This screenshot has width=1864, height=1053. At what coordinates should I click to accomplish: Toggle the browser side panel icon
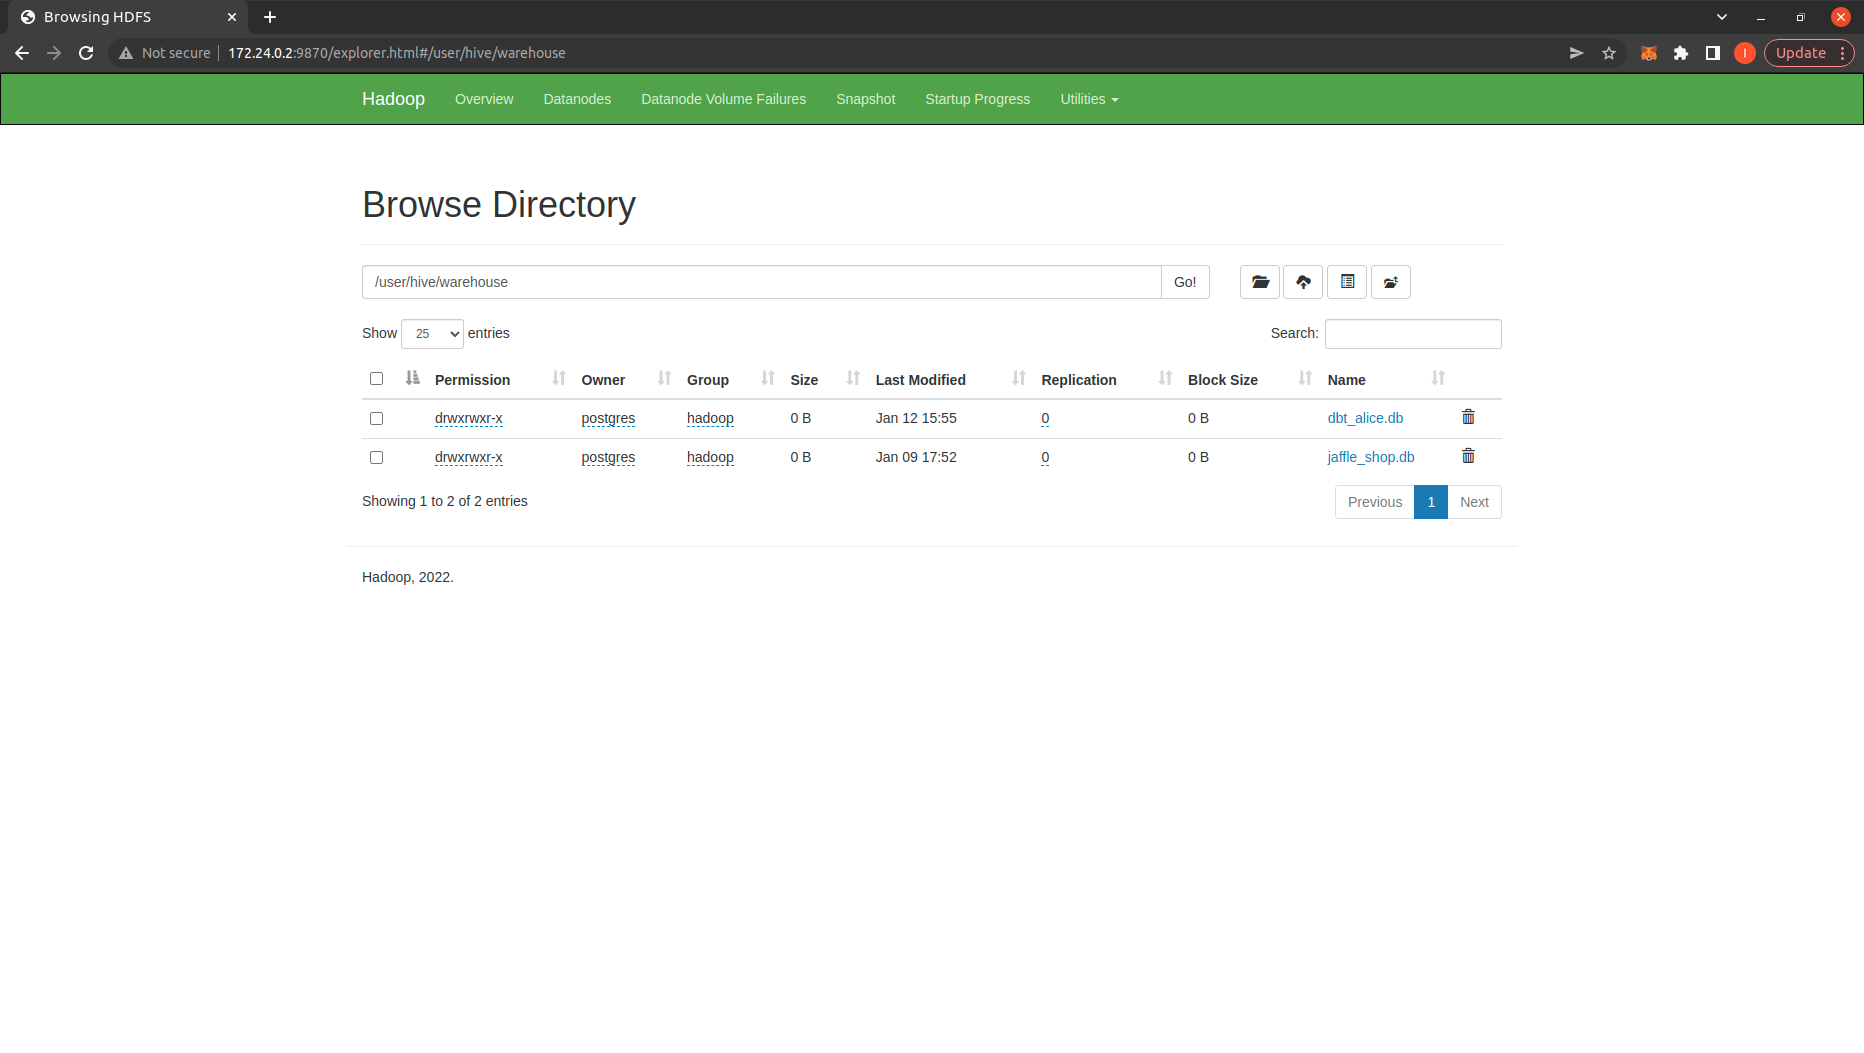[x=1713, y=53]
